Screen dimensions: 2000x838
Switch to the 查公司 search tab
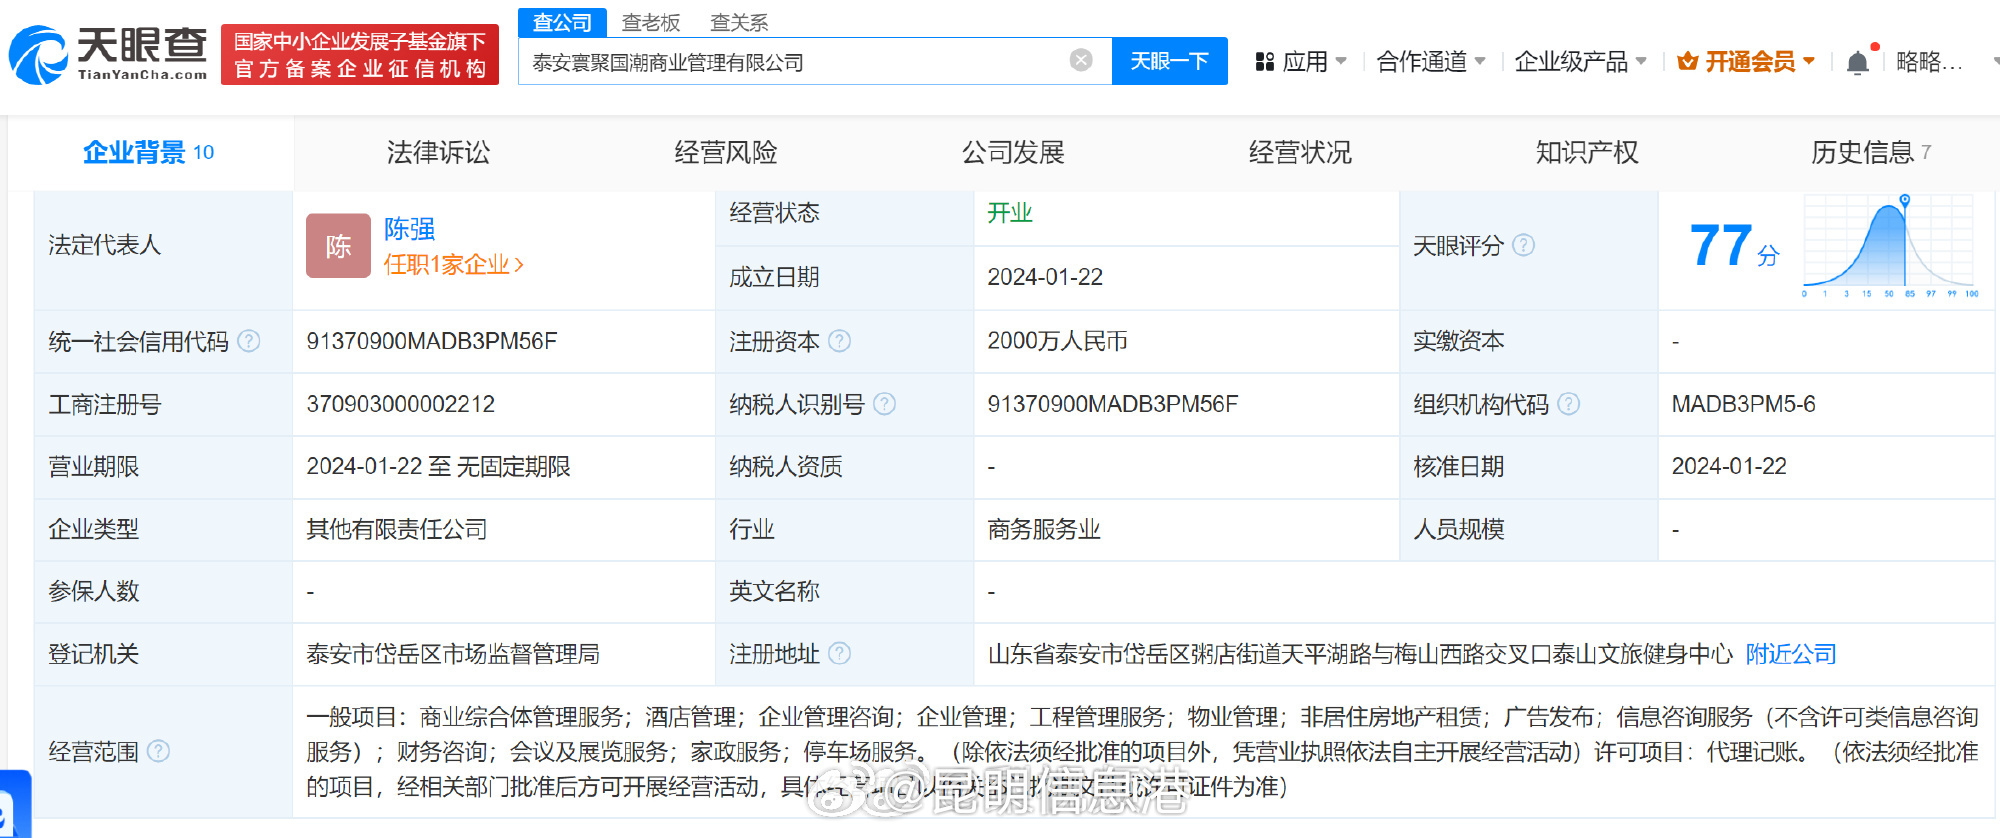(562, 22)
